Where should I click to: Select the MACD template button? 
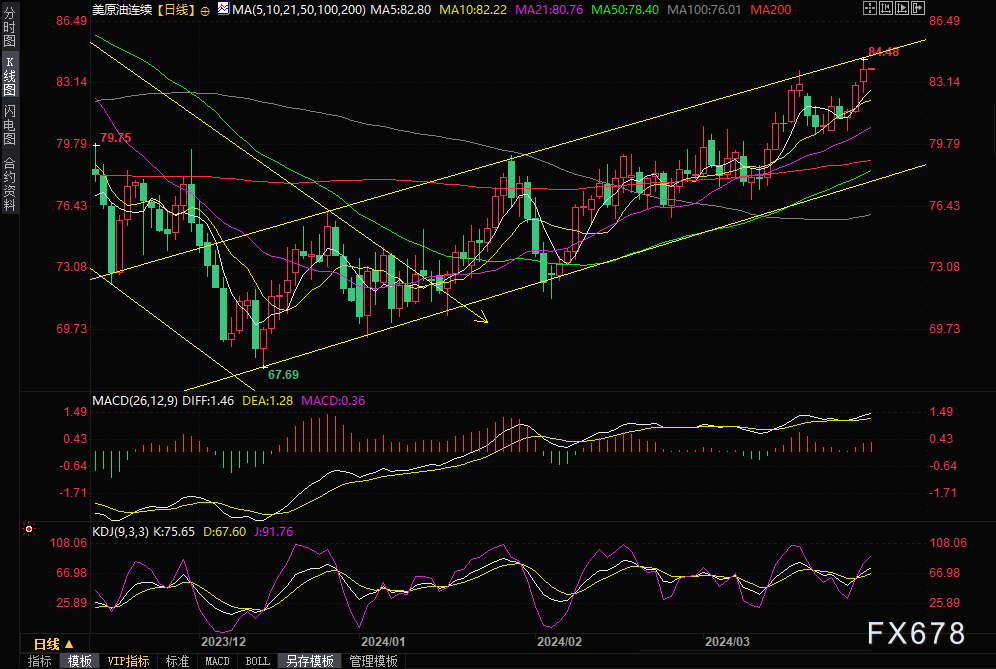point(217,661)
